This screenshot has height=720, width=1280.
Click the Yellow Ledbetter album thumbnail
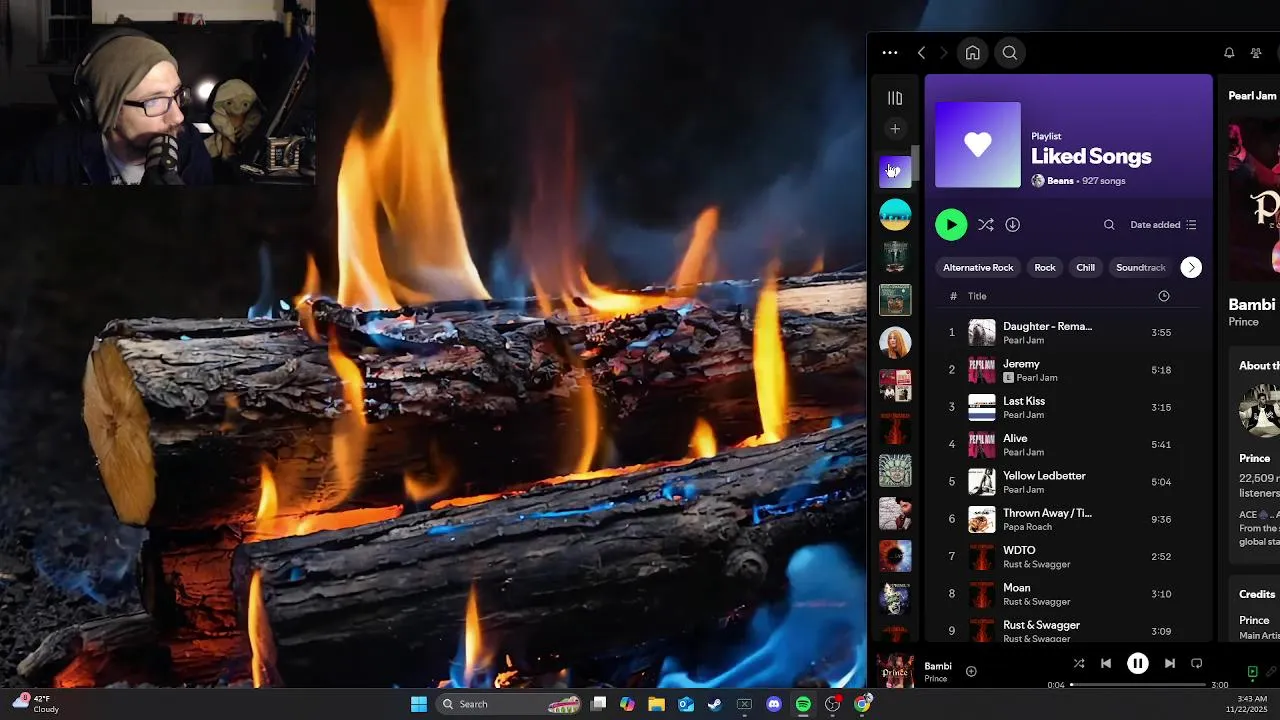coord(982,482)
